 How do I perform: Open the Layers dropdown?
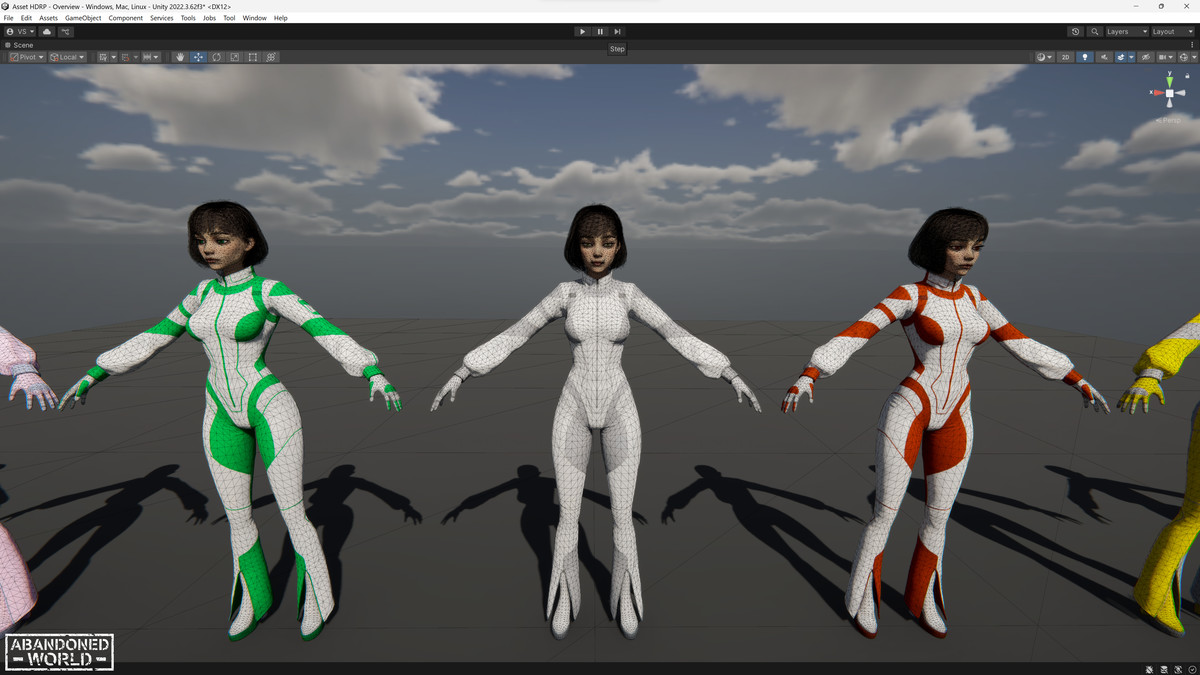coord(1126,32)
